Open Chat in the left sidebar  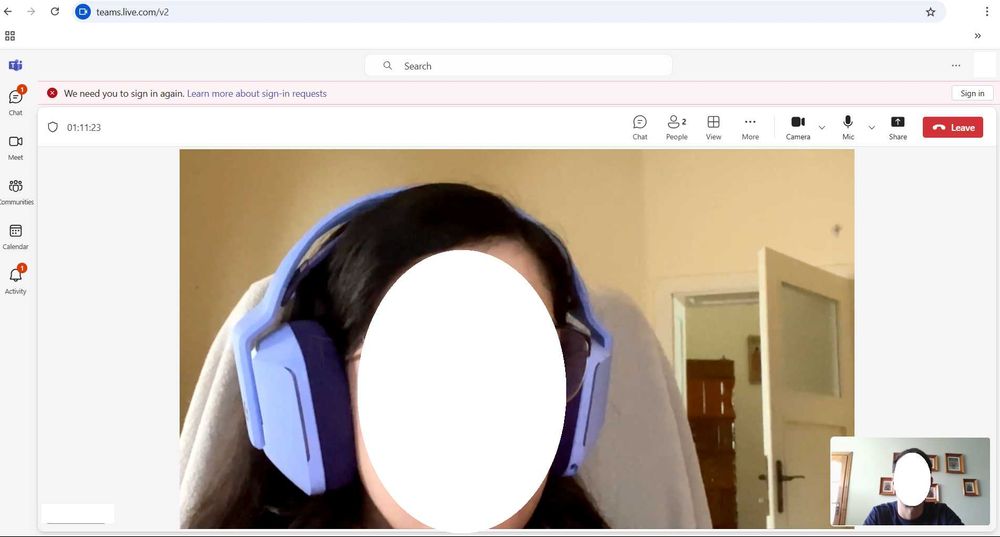pyautogui.click(x=15, y=102)
